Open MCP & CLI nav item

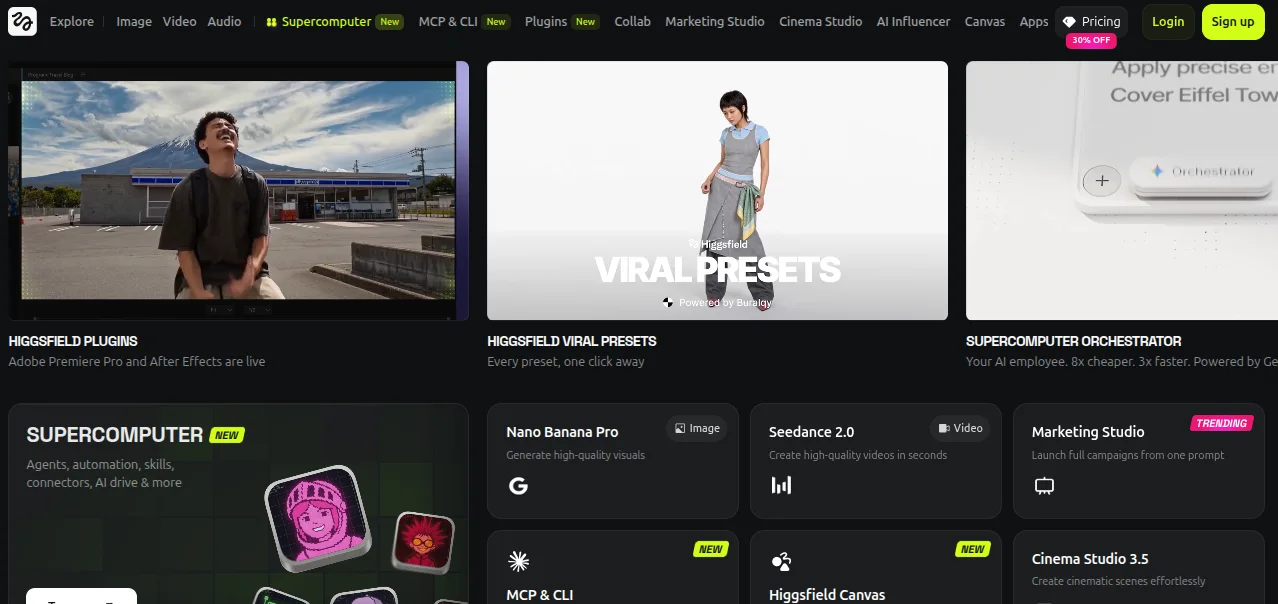[464, 21]
